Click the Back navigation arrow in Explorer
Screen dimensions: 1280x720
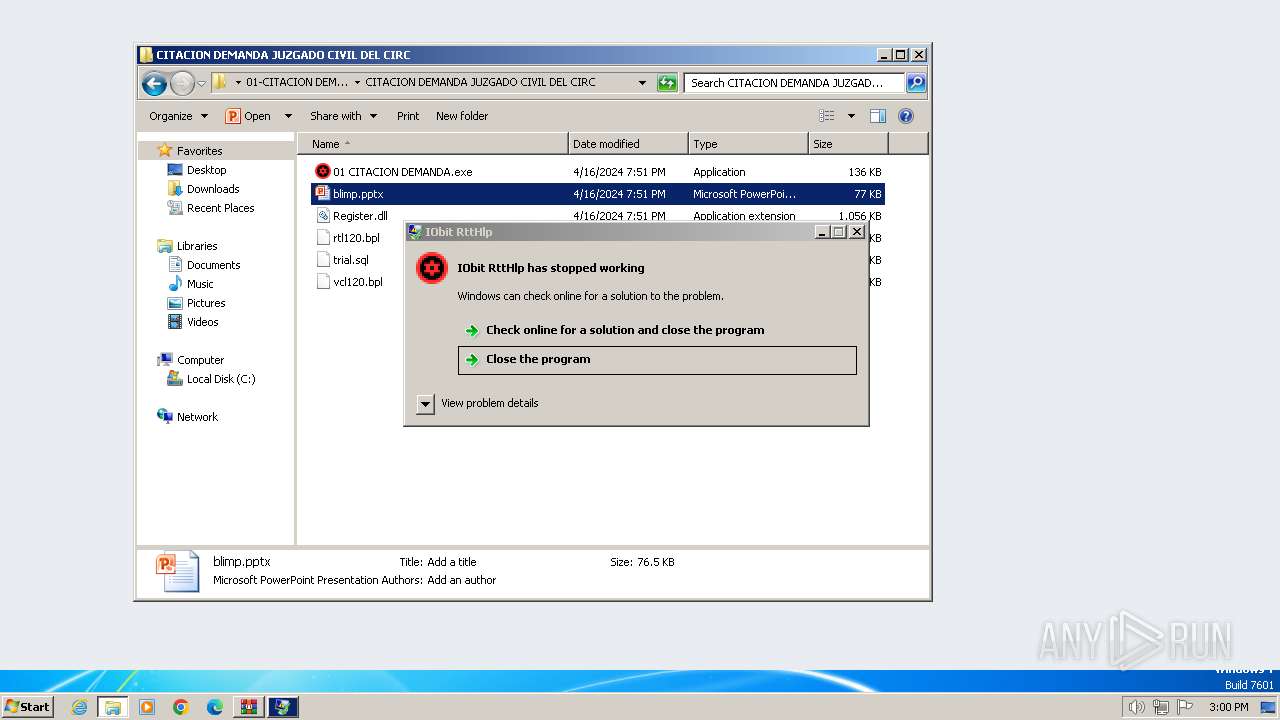click(154, 83)
